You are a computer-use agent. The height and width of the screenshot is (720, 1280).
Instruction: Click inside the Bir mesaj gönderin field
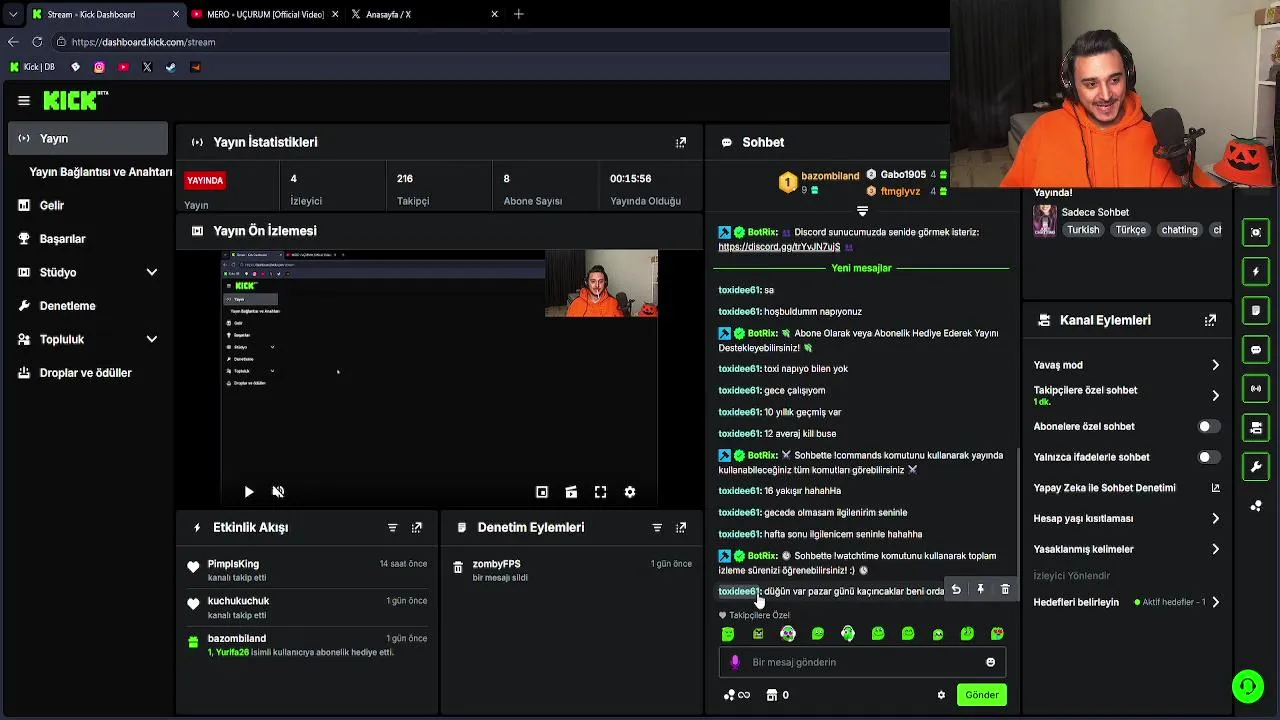[862, 662]
